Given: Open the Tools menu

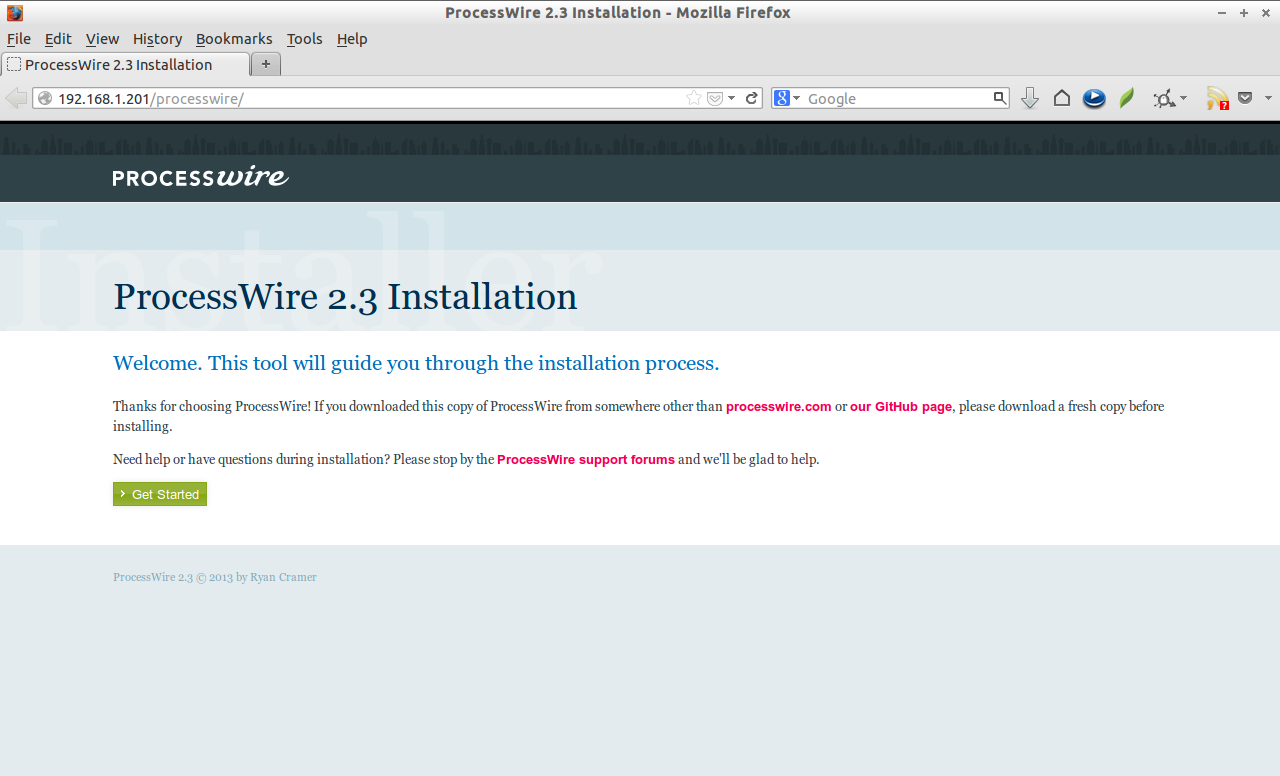Looking at the screenshot, I should pos(304,39).
